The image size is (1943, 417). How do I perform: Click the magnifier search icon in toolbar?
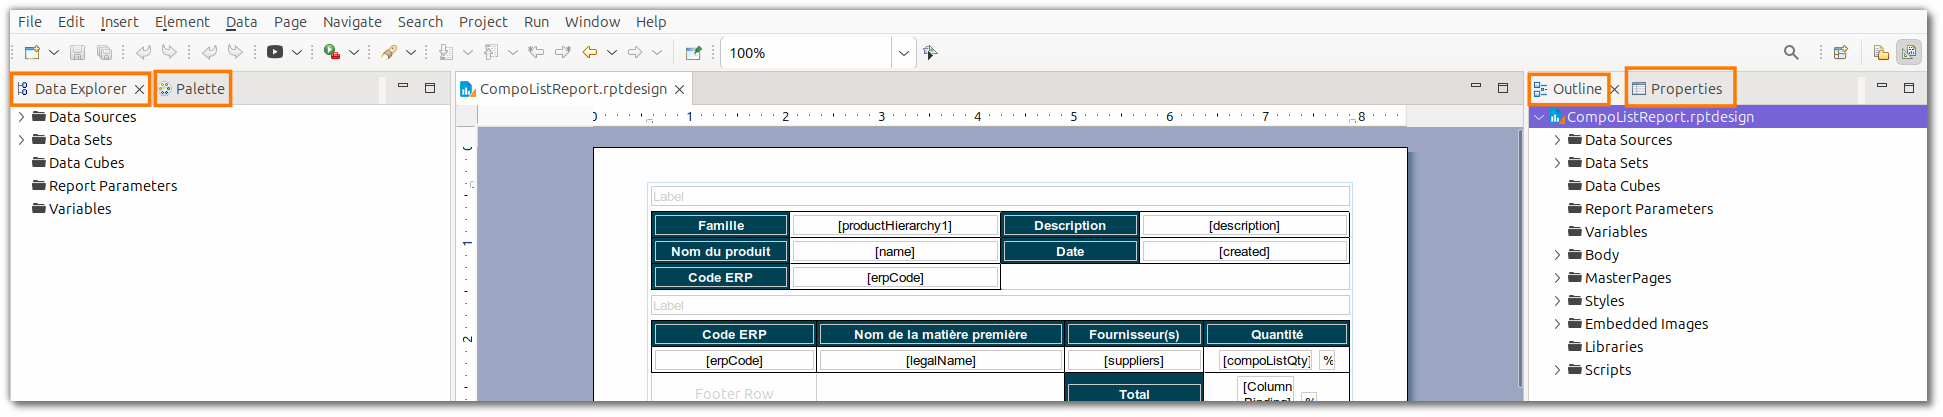click(1791, 53)
